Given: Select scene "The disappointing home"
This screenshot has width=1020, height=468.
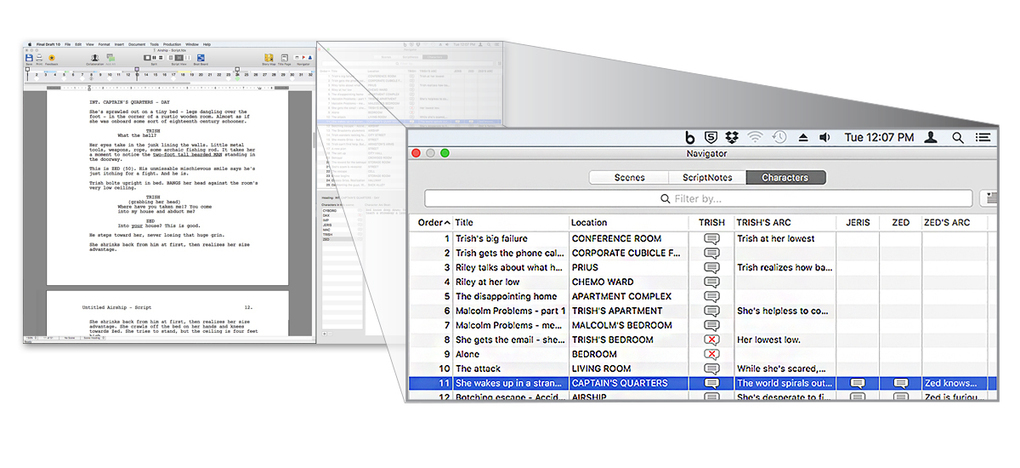Looking at the screenshot, I should (x=506, y=296).
